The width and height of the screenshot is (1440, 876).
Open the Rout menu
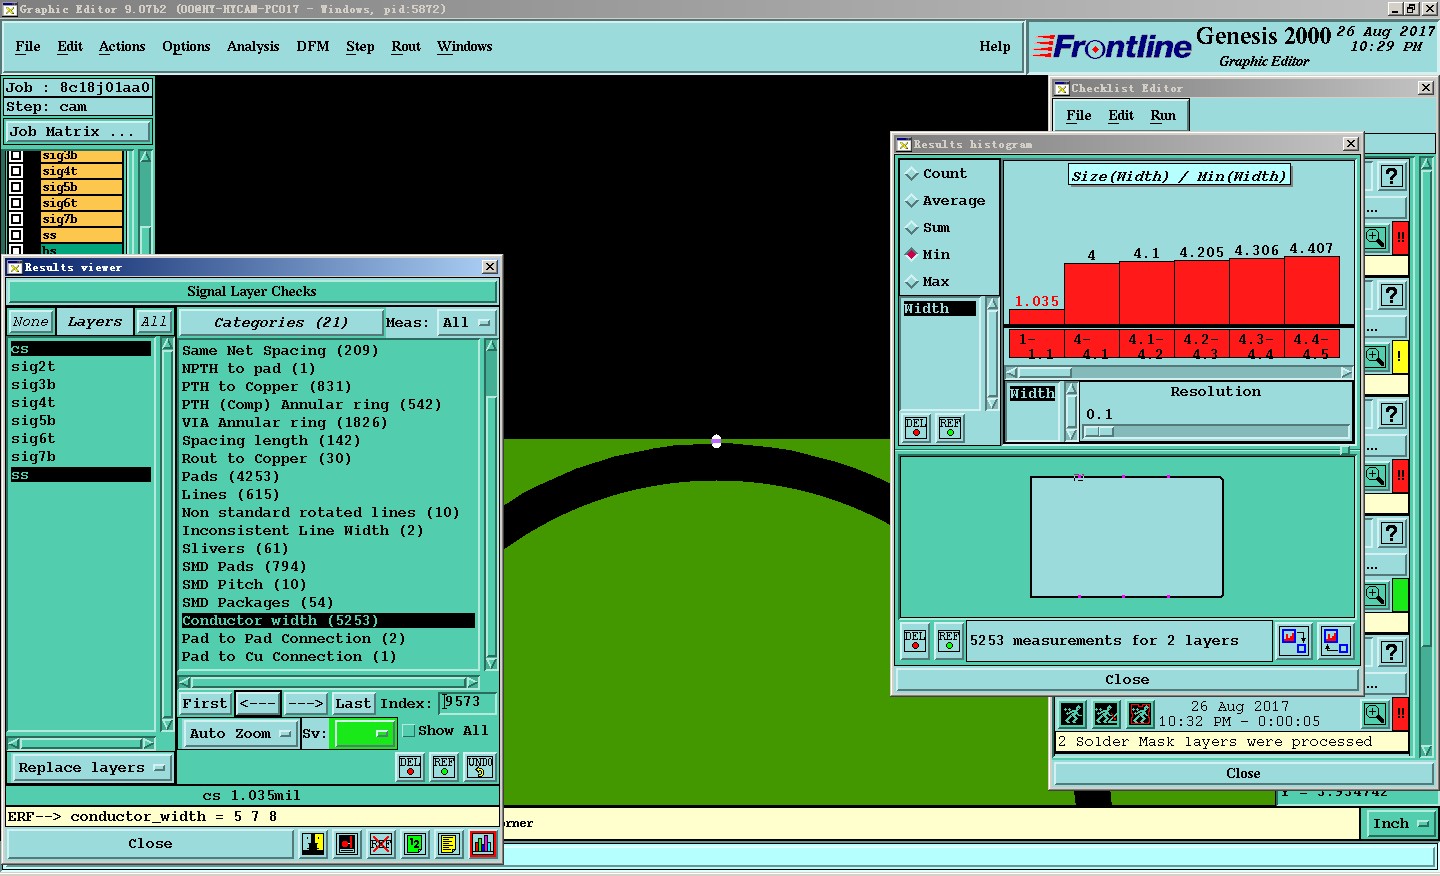point(406,47)
